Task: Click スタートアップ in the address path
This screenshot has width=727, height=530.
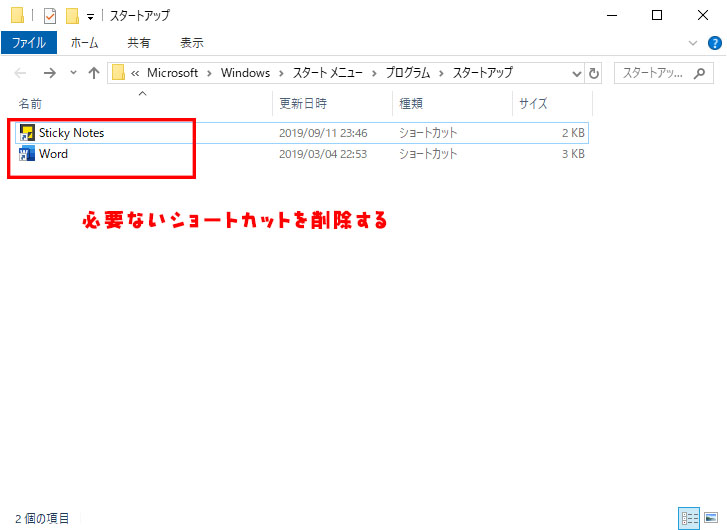Action: point(483,73)
